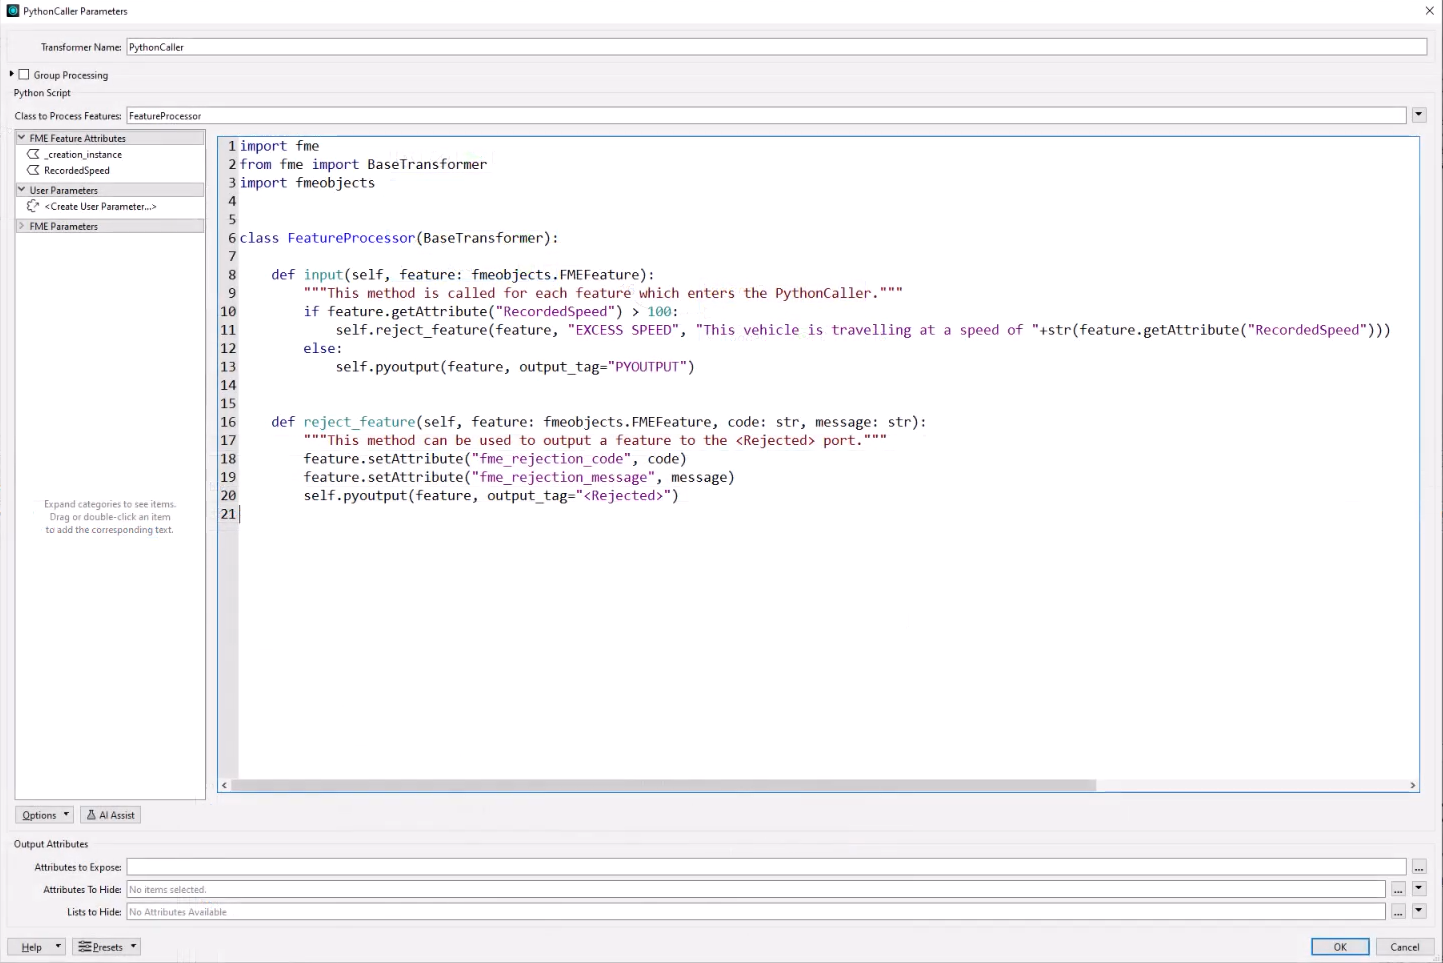Click the 'import fmeobjects' code line

pyautogui.click(x=307, y=183)
